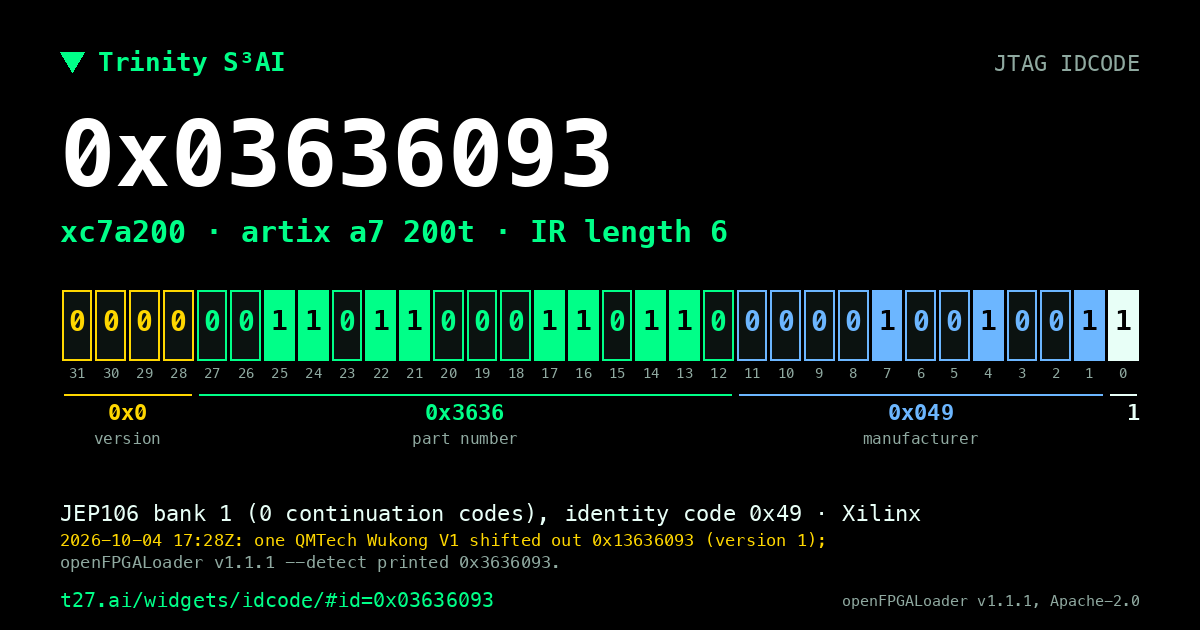Viewport: 1200px width, 630px height.
Task: Toggle version bit 28
Action: point(178,325)
